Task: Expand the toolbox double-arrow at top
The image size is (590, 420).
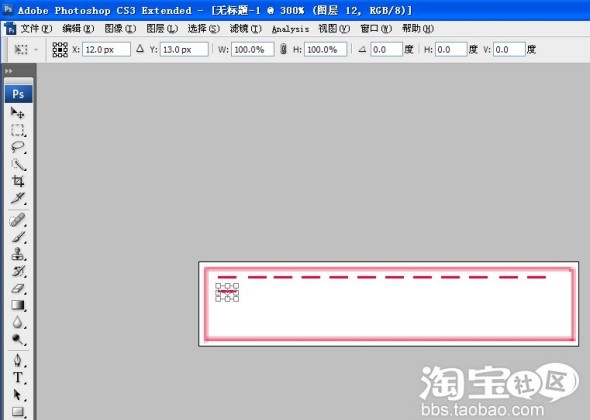Action: pyautogui.click(x=9, y=71)
